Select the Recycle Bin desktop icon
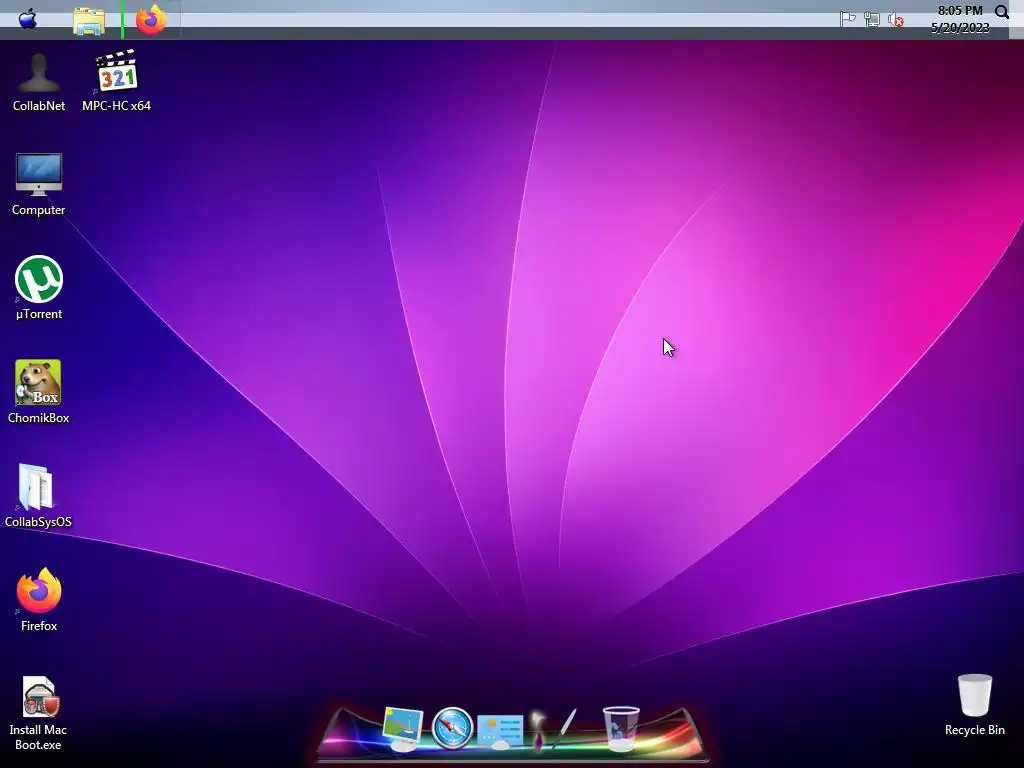 974,705
